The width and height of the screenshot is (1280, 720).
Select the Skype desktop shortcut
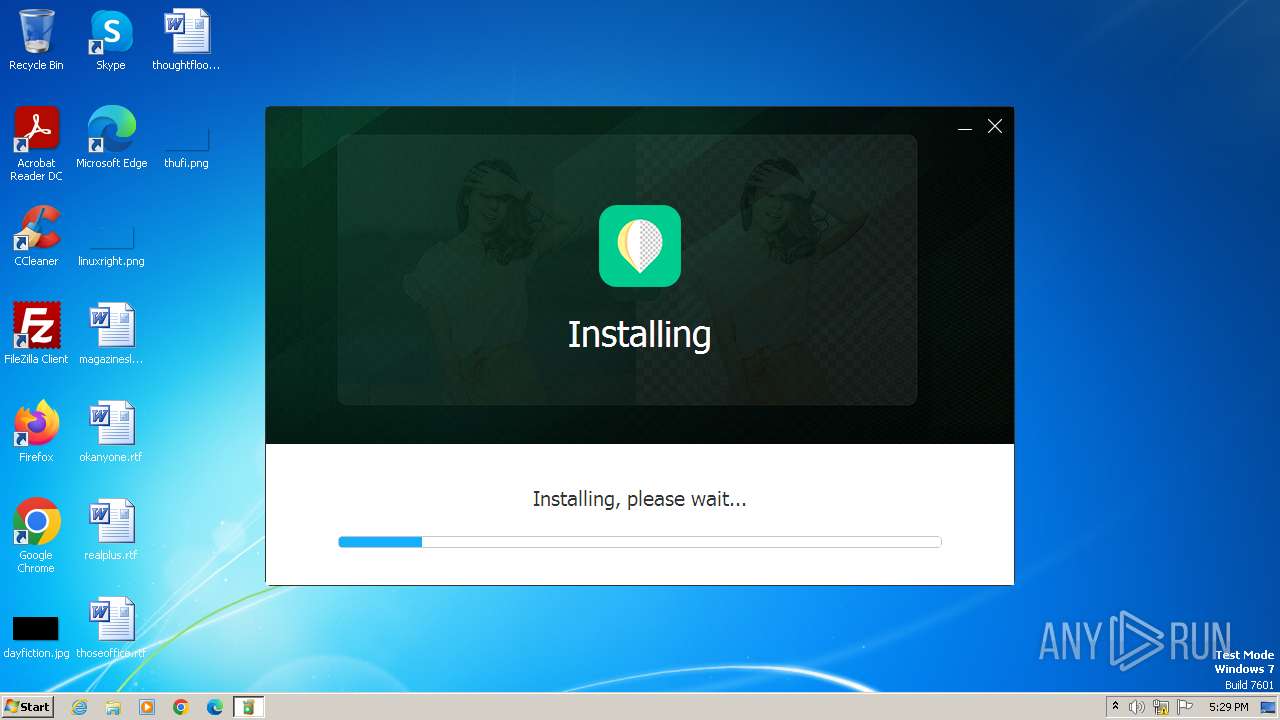[x=111, y=40]
